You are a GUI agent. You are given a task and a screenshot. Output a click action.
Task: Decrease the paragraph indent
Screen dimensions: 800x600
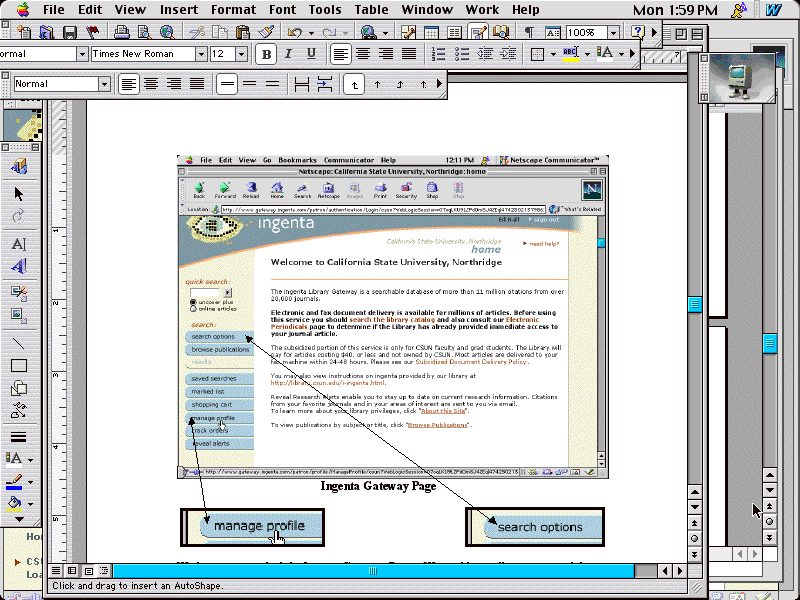click(485, 54)
